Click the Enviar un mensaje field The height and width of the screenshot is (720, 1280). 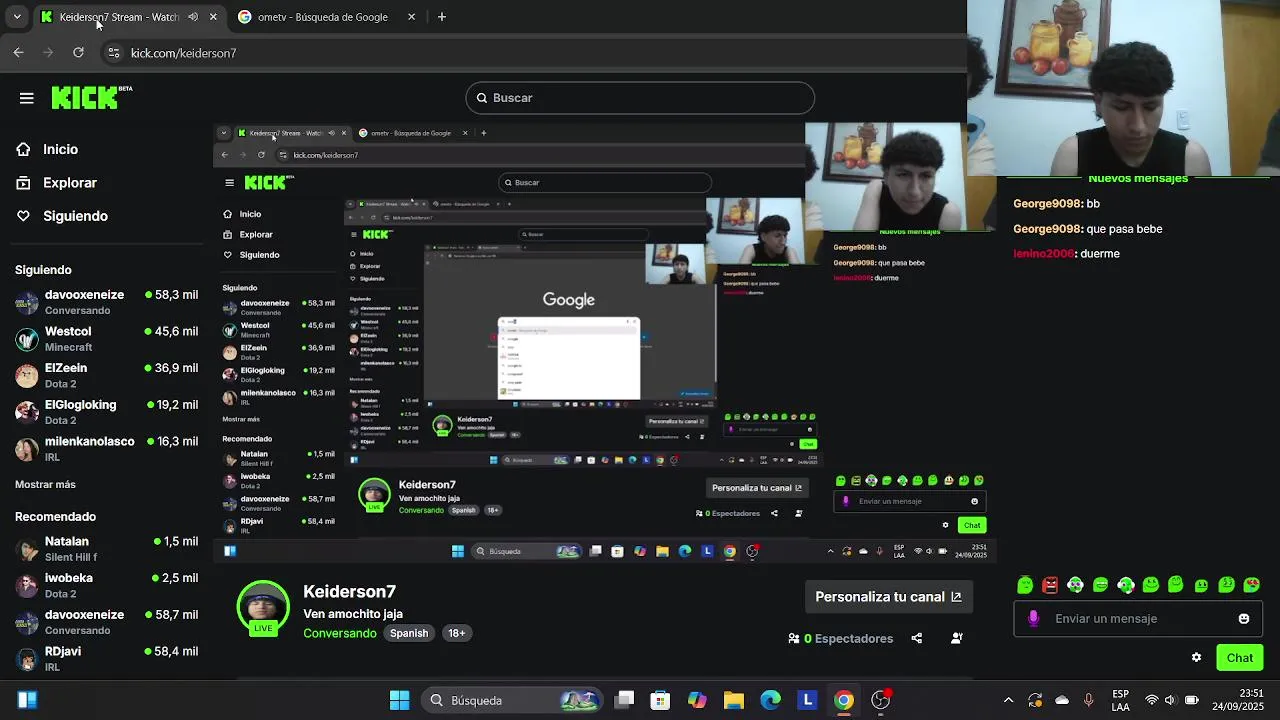point(1139,619)
